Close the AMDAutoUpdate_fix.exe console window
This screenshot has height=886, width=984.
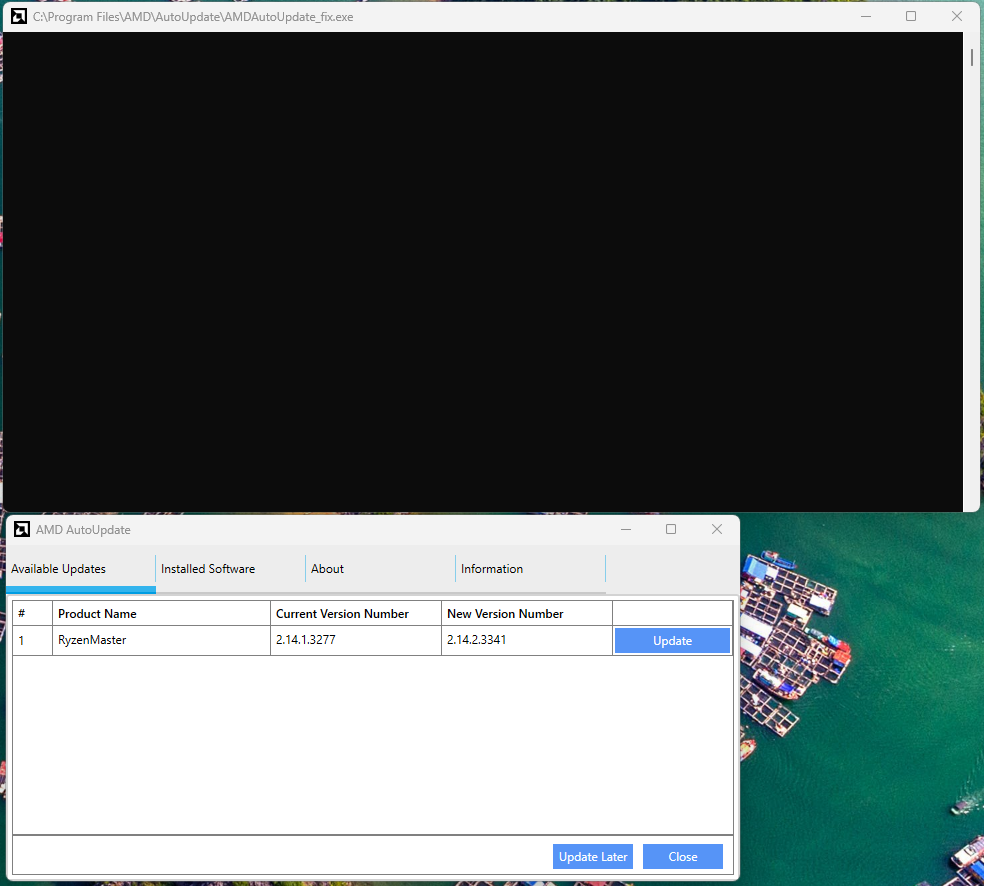pyautogui.click(x=957, y=16)
